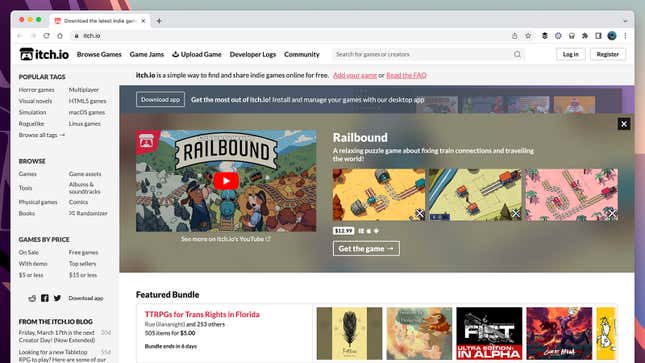The width and height of the screenshot is (645, 363).
Task: Open the Randomizer link
Action: tap(88, 213)
